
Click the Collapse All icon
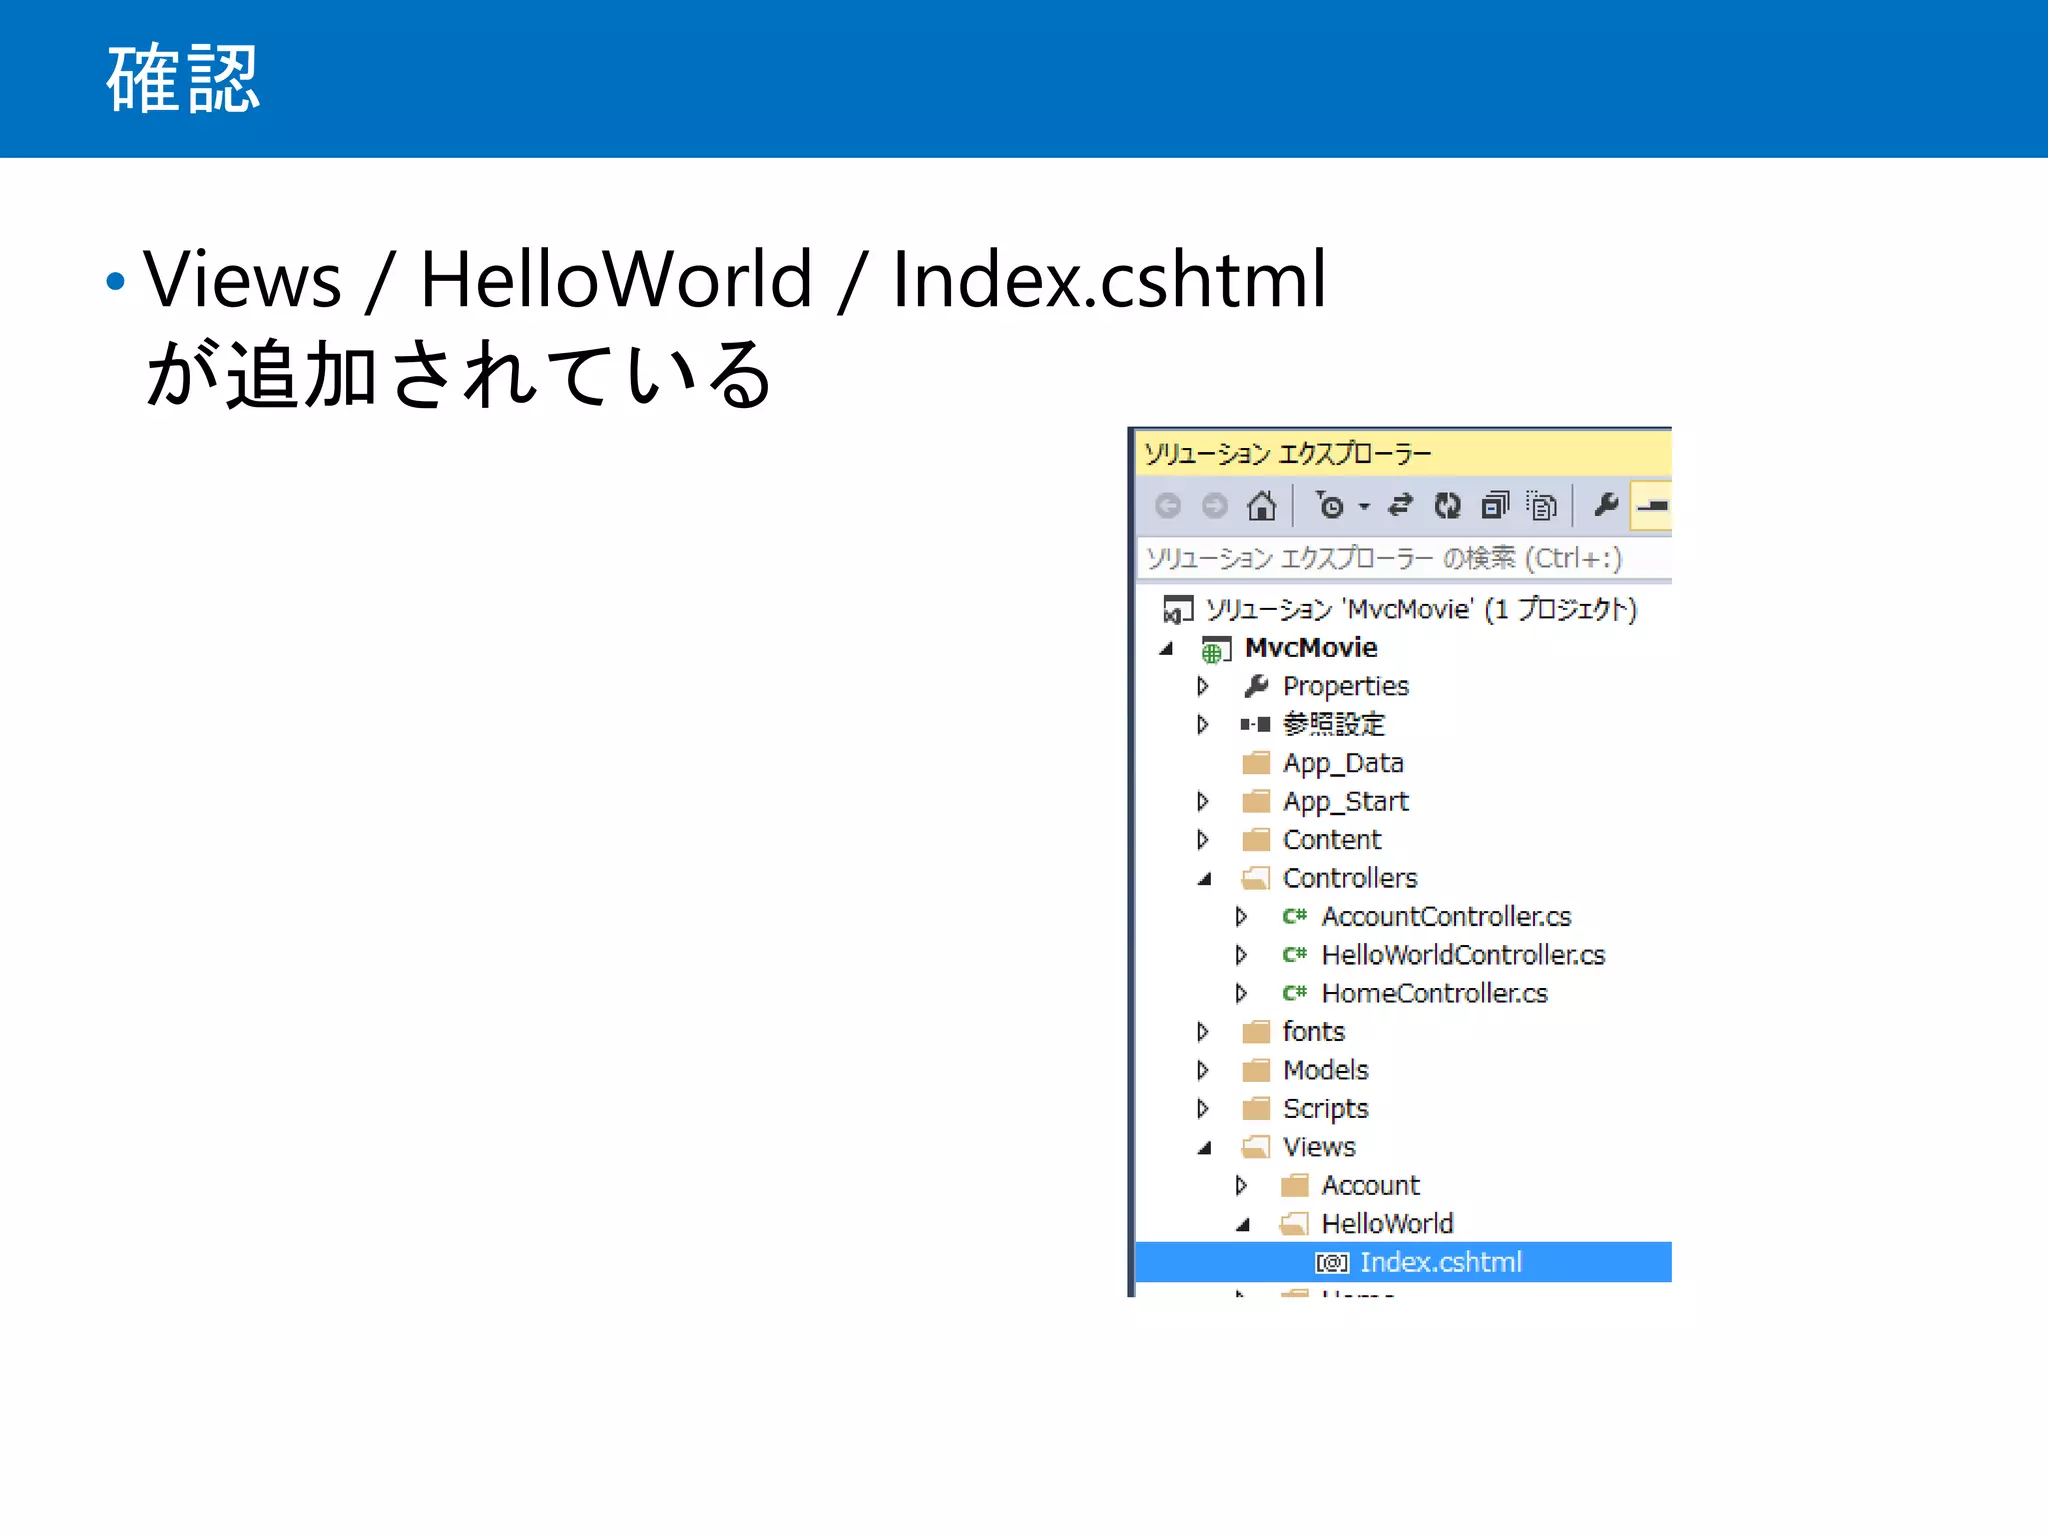click(1495, 506)
